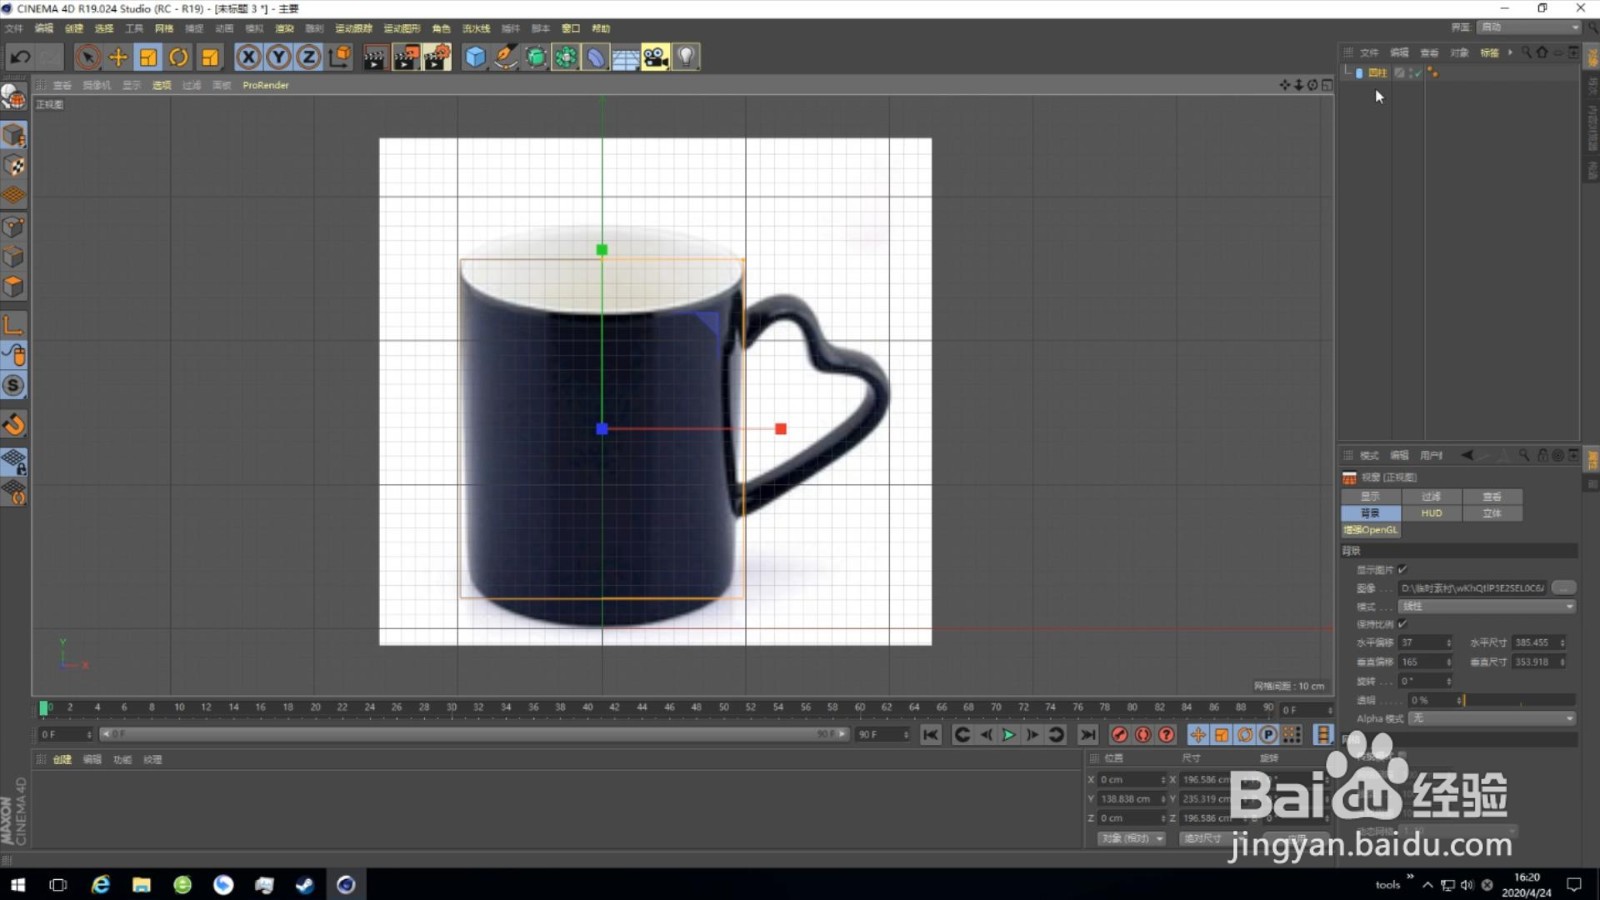Click the image path browse button
Screen dimensions: 1600x900
(x=1564, y=588)
